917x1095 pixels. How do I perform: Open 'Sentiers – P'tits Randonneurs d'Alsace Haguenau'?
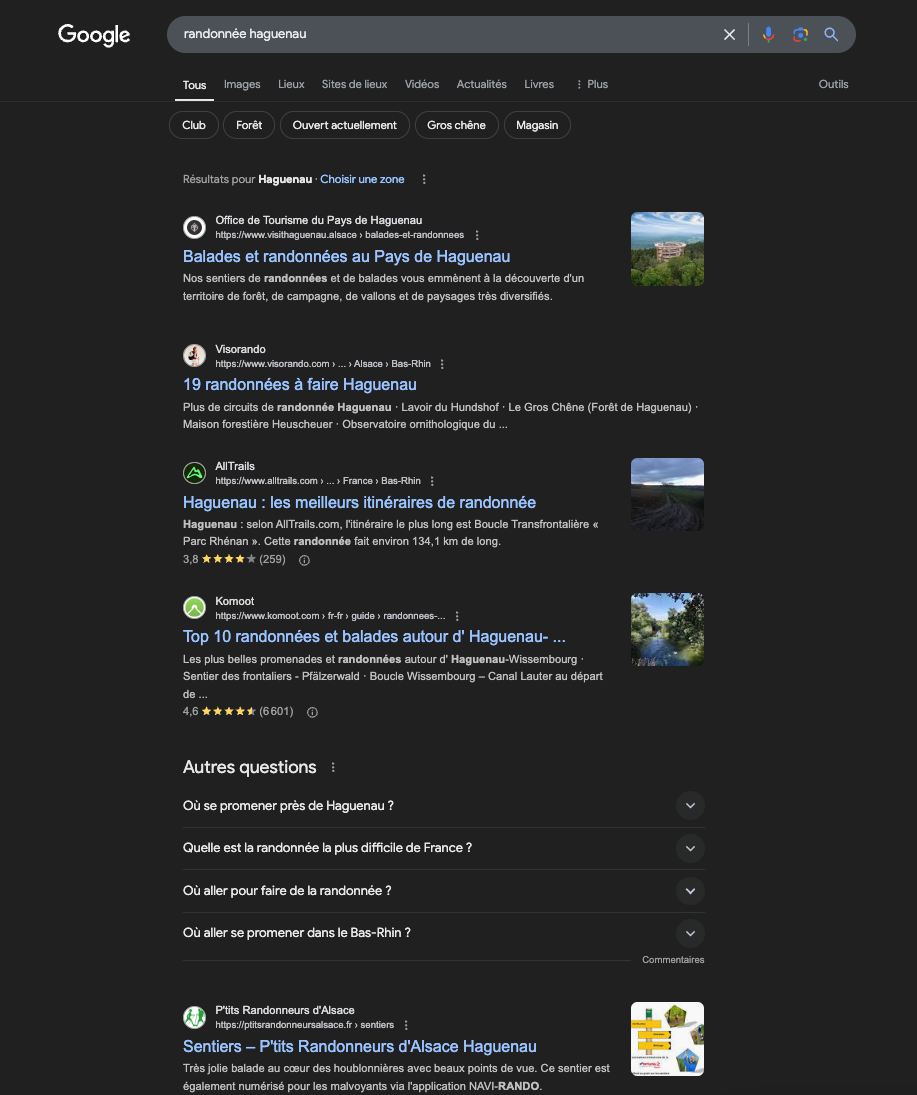point(360,1046)
